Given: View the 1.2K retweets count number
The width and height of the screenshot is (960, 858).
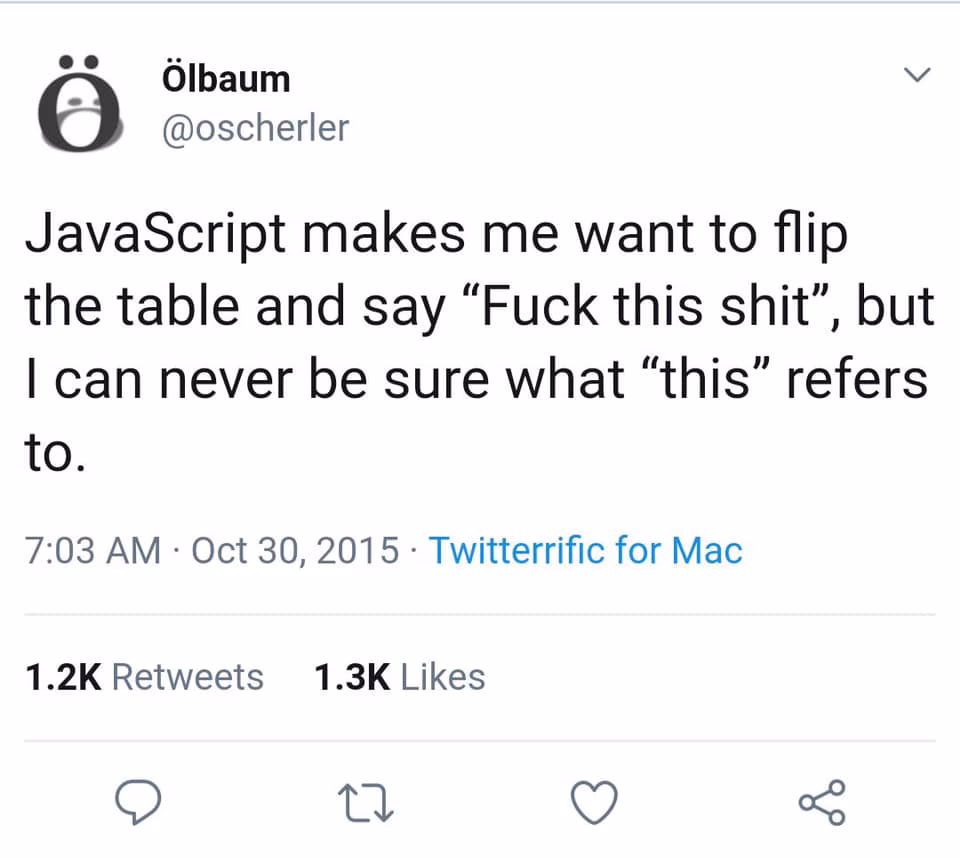Looking at the screenshot, I should 63,677.
